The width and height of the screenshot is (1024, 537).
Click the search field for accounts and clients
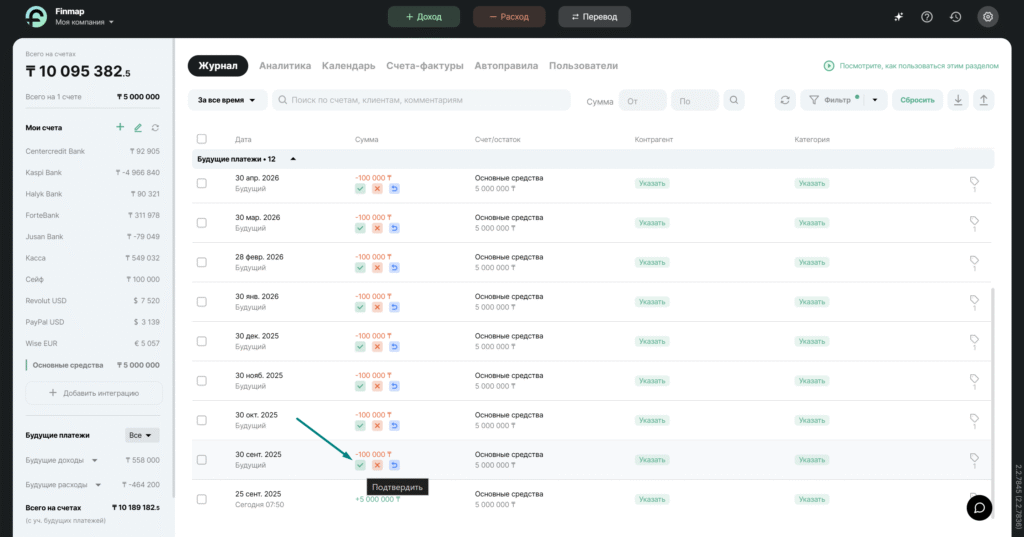(x=420, y=100)
